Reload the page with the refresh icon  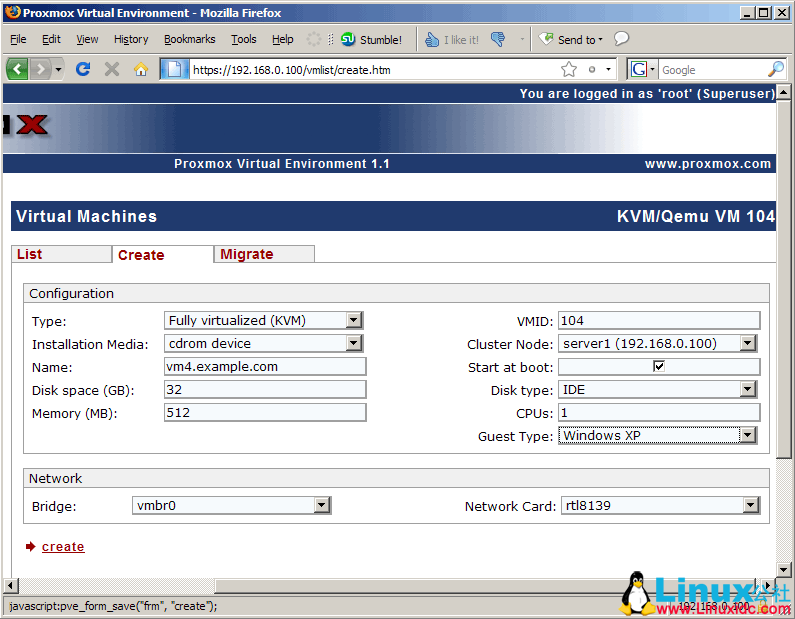83,69
